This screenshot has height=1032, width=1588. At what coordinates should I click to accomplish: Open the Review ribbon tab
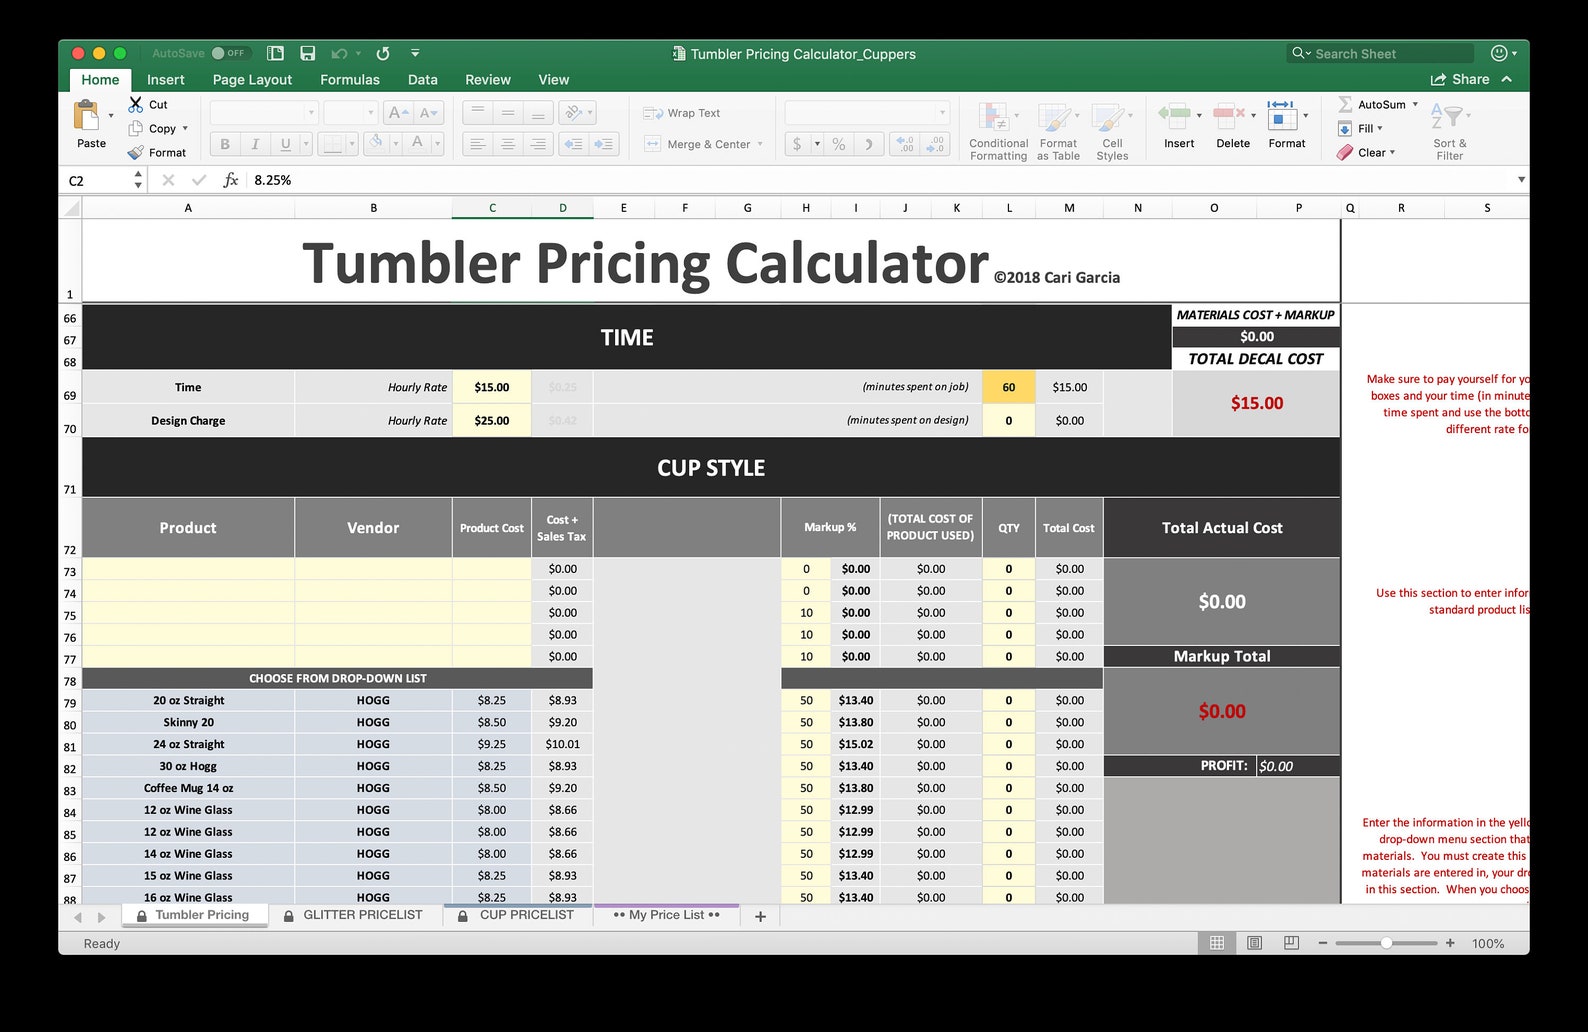[x=488, y=79]
